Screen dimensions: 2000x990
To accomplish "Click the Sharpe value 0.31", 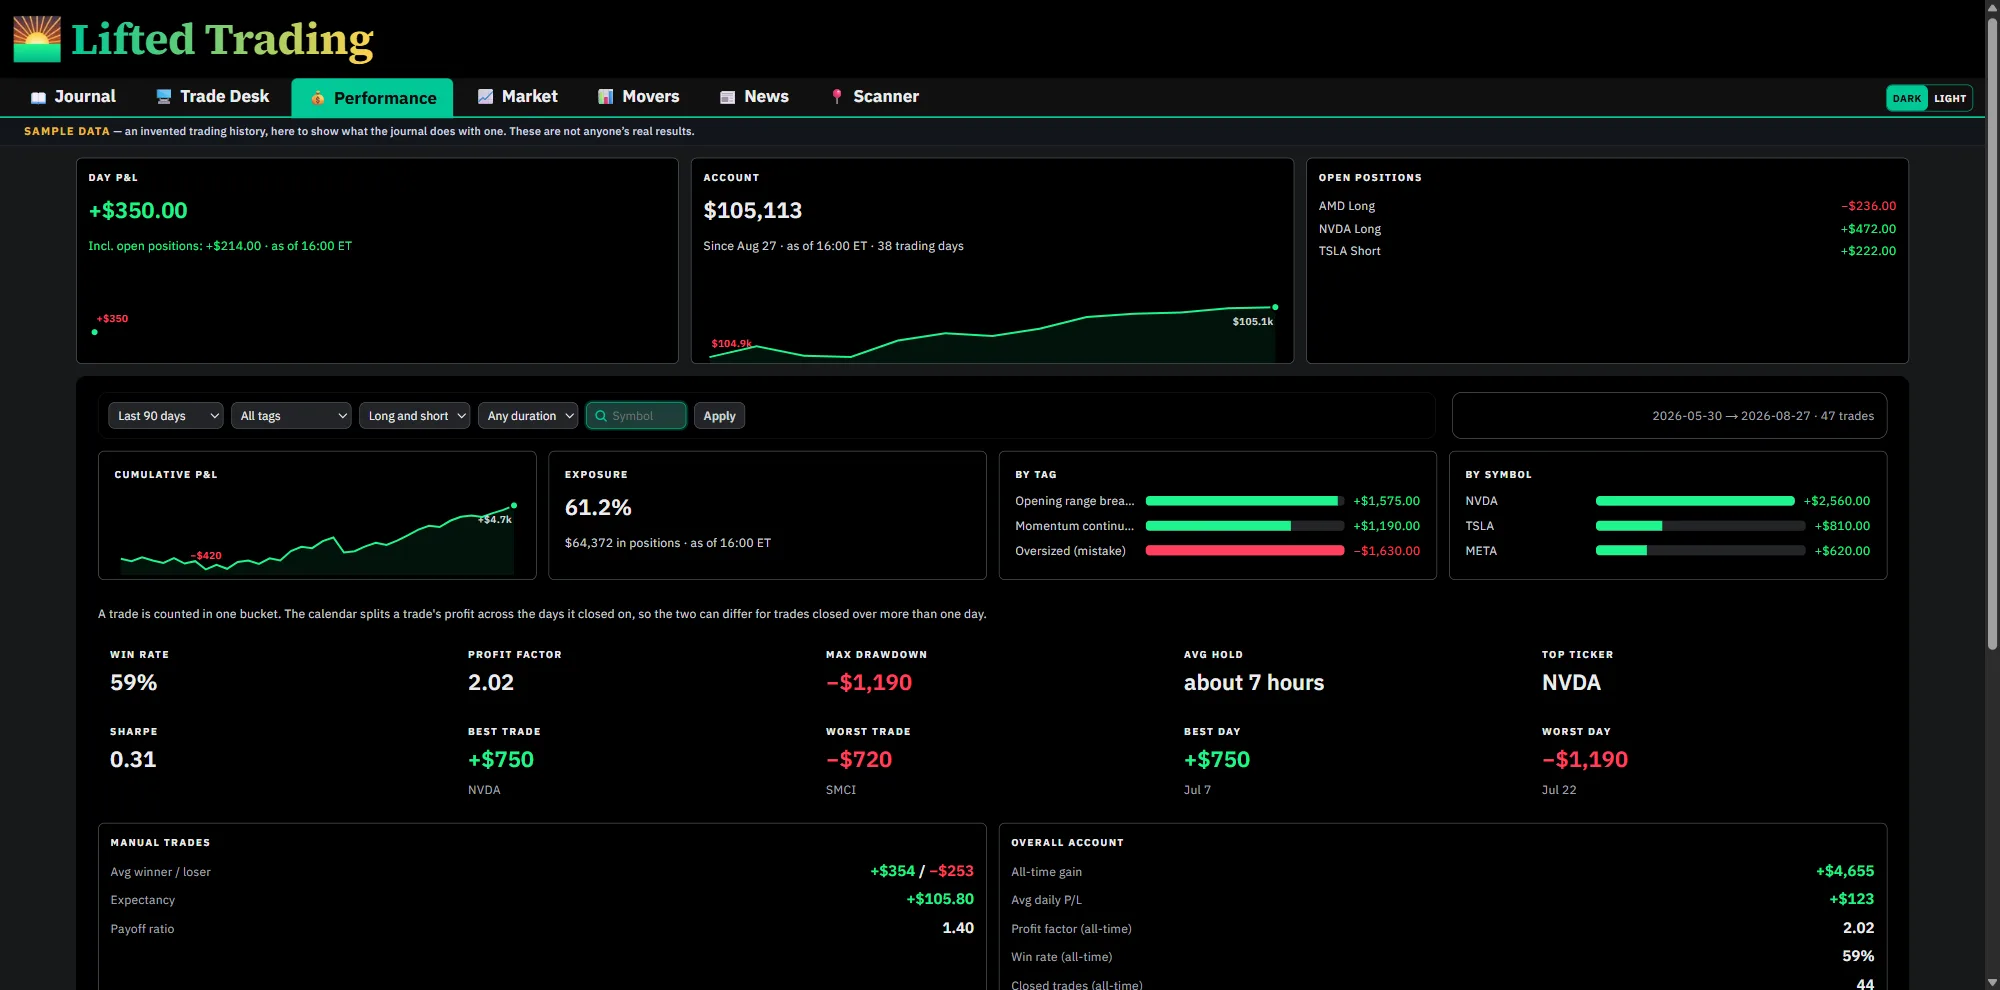I will click(133, 760).
